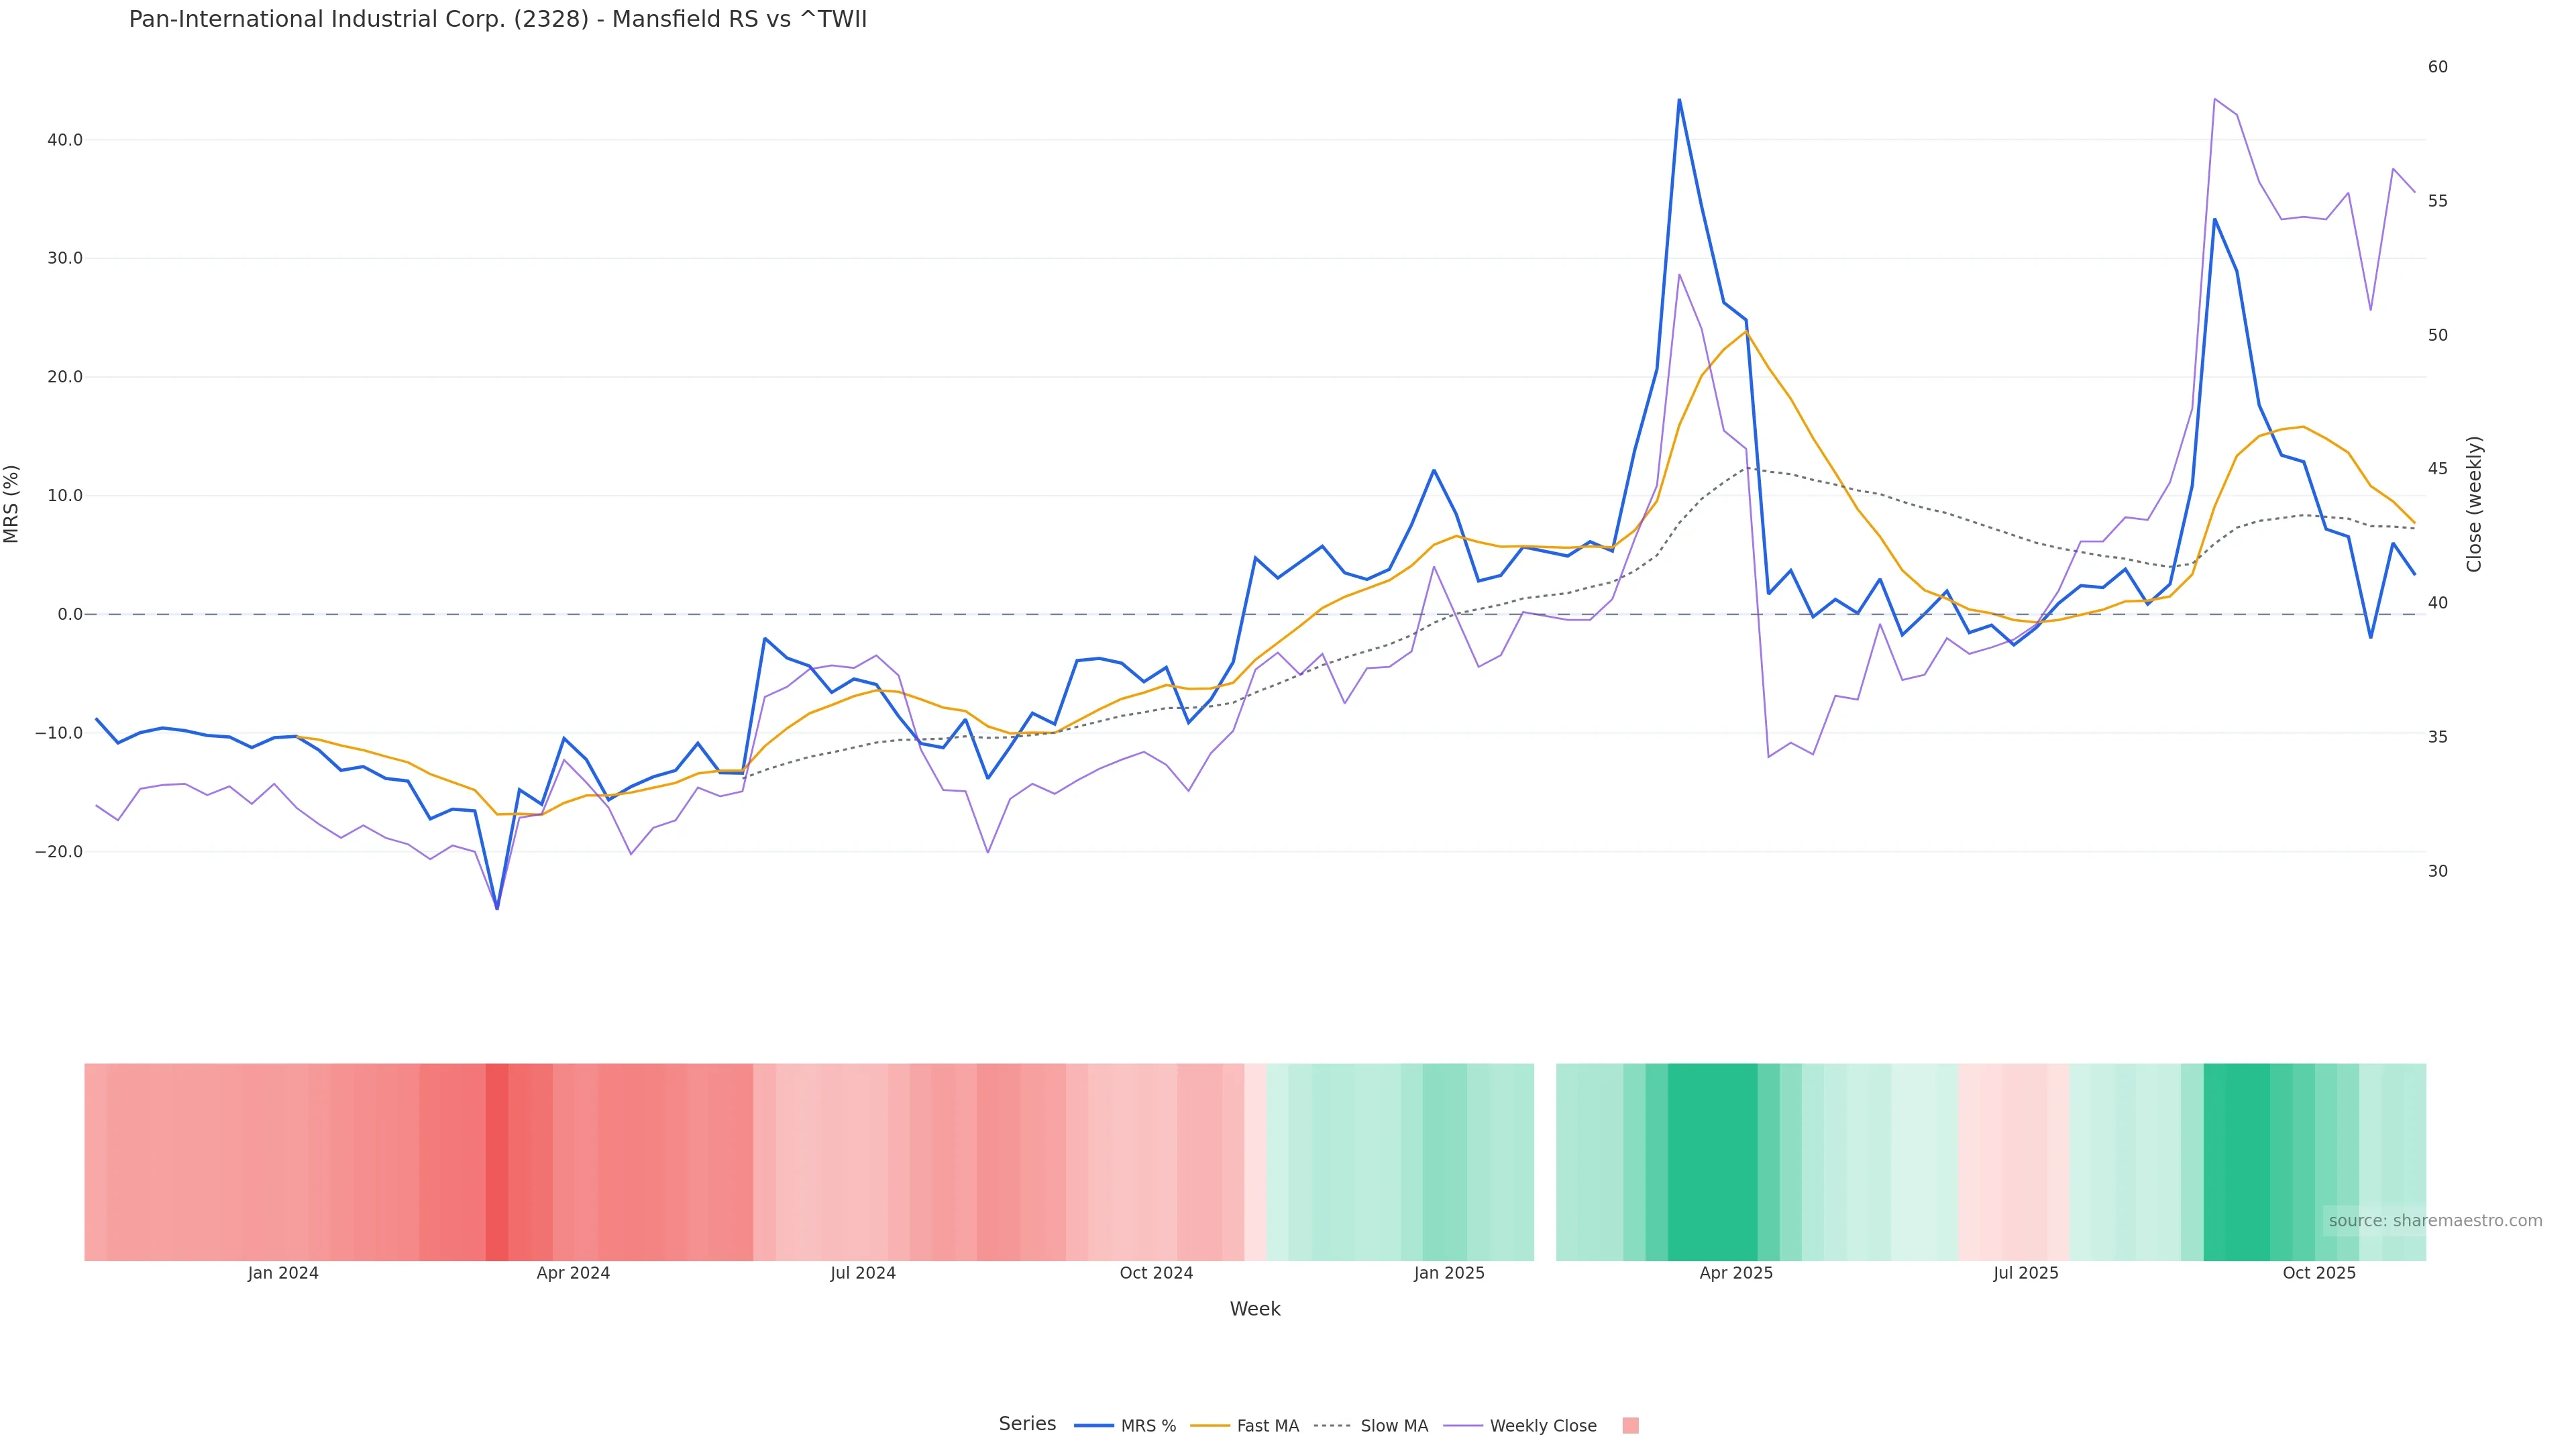Viewport: 2576px width, 1449px height.
Task: Click the dotted Slow MA legend line icon
Action: [x=1332, y=1426]
